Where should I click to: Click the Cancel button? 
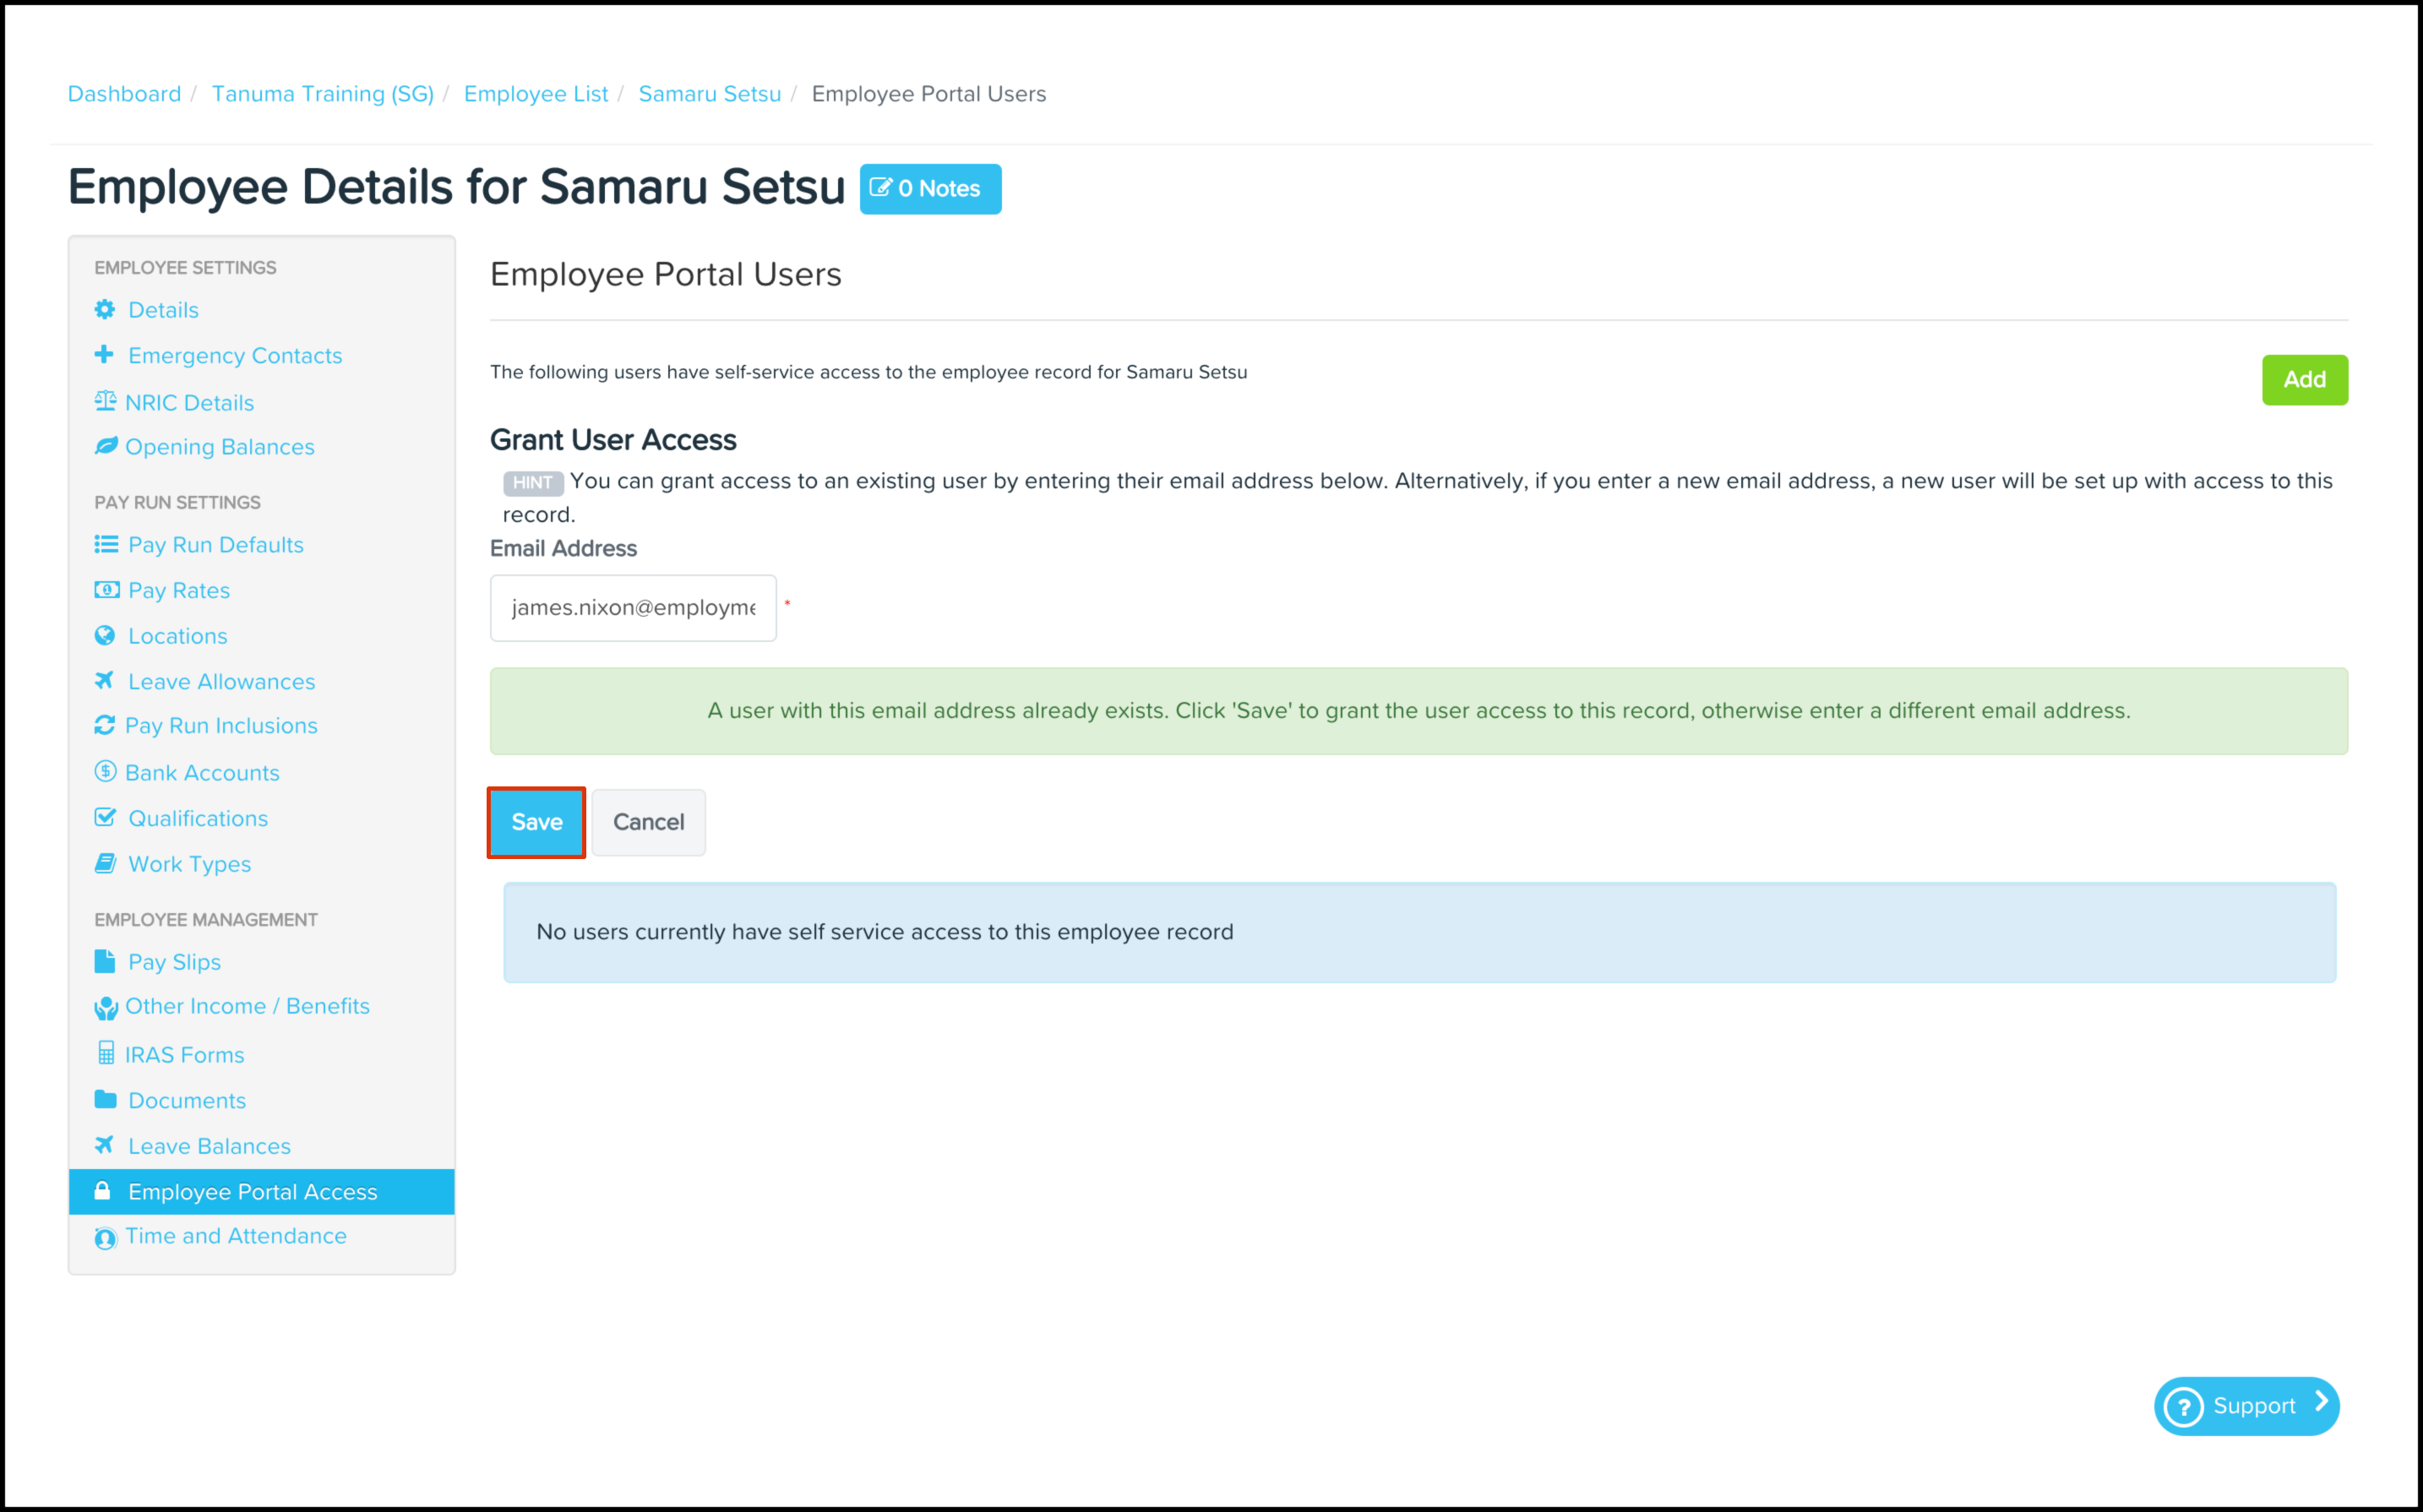pos(648,822)
